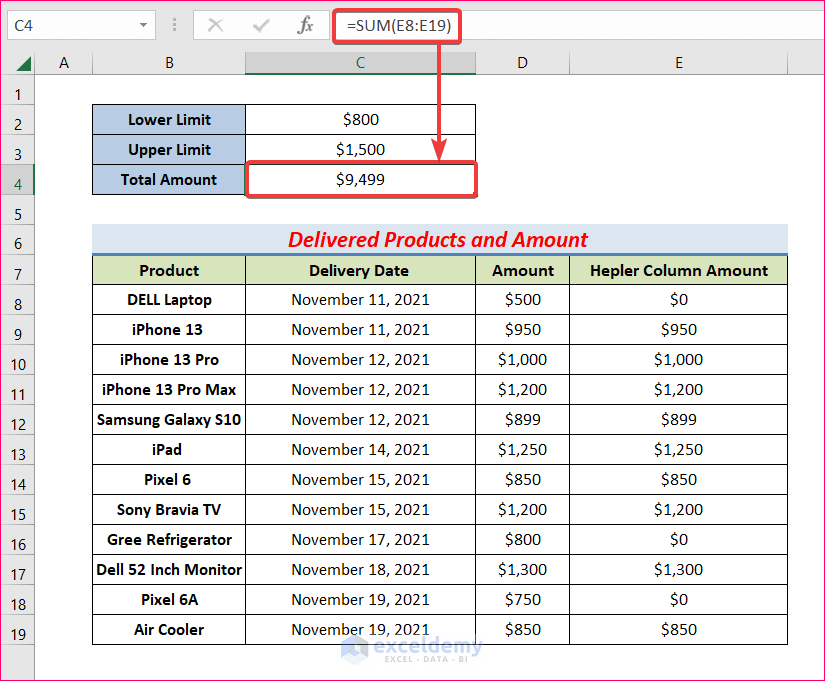Click the Enter checkmark icon in formula bar
825x681 pixels.
click(x=260, y=26)
